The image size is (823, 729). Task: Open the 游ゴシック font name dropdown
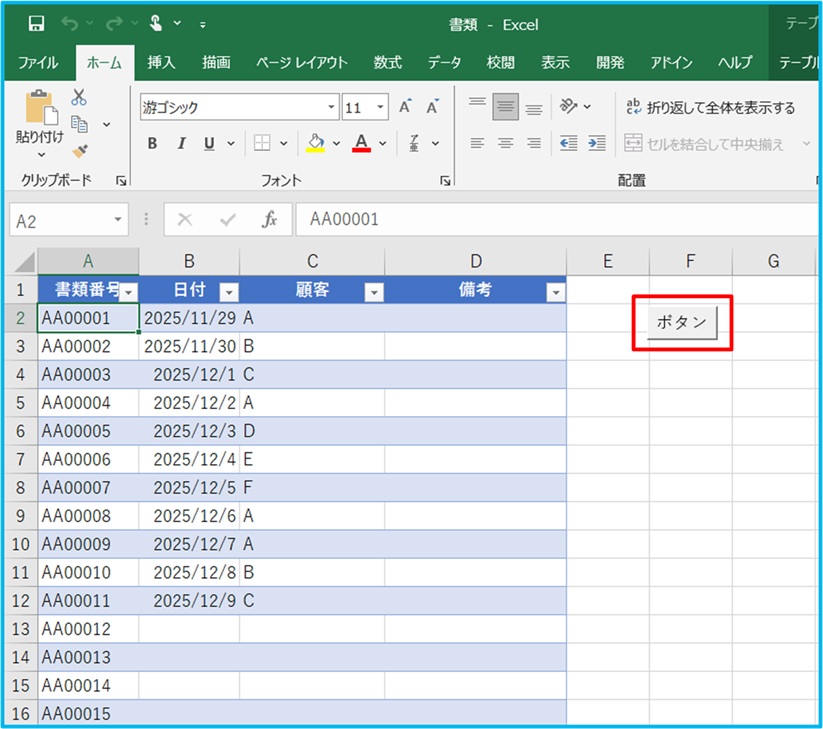[x=332, y=107]
